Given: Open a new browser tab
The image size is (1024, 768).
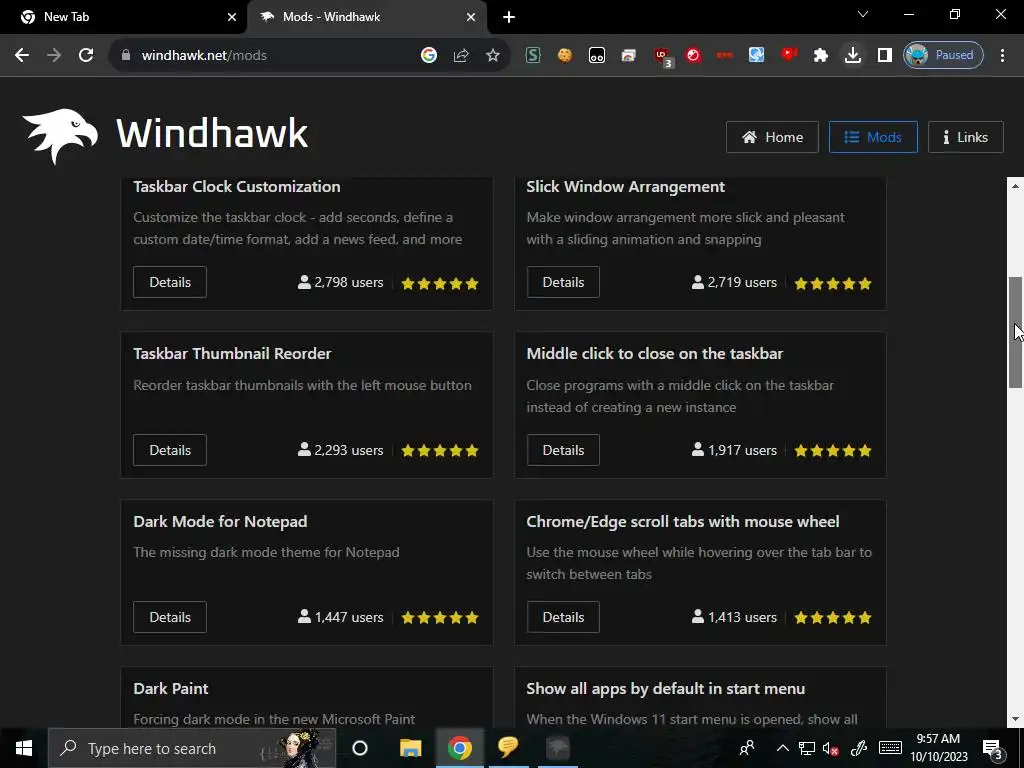Looking at the screenshot, I should coord(509,17).
